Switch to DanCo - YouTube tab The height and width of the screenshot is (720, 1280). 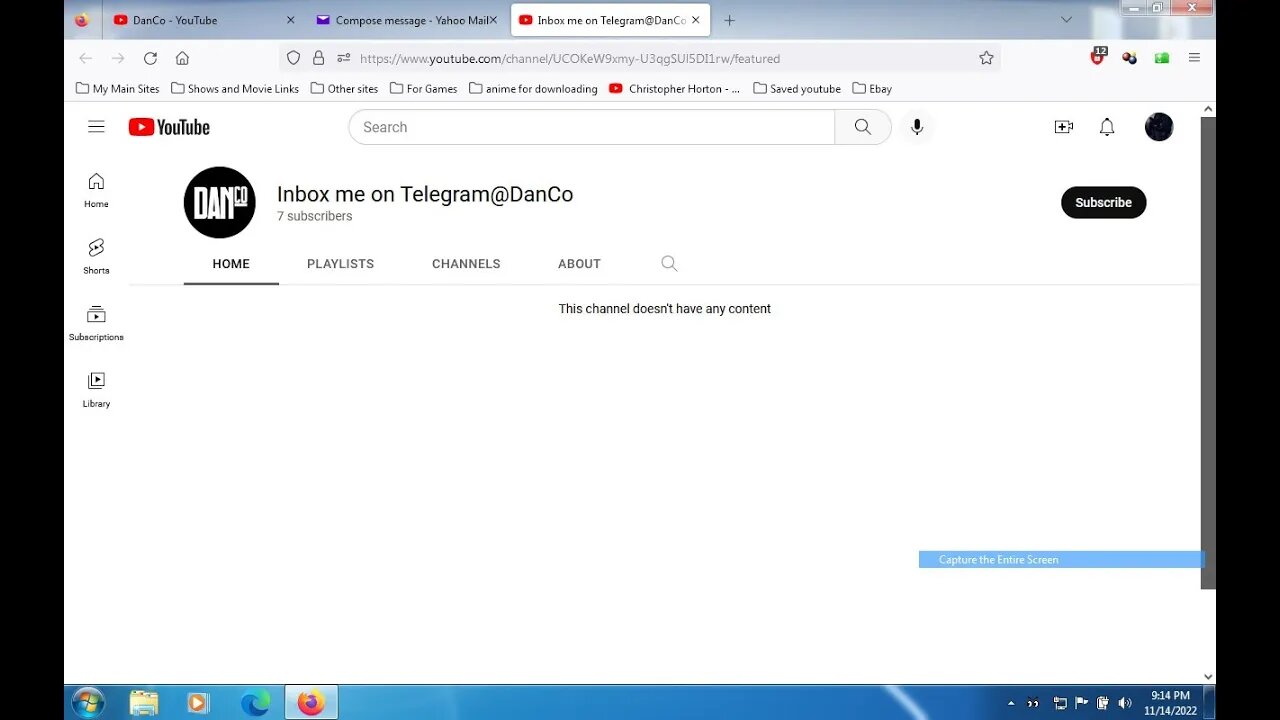(205, 20)
